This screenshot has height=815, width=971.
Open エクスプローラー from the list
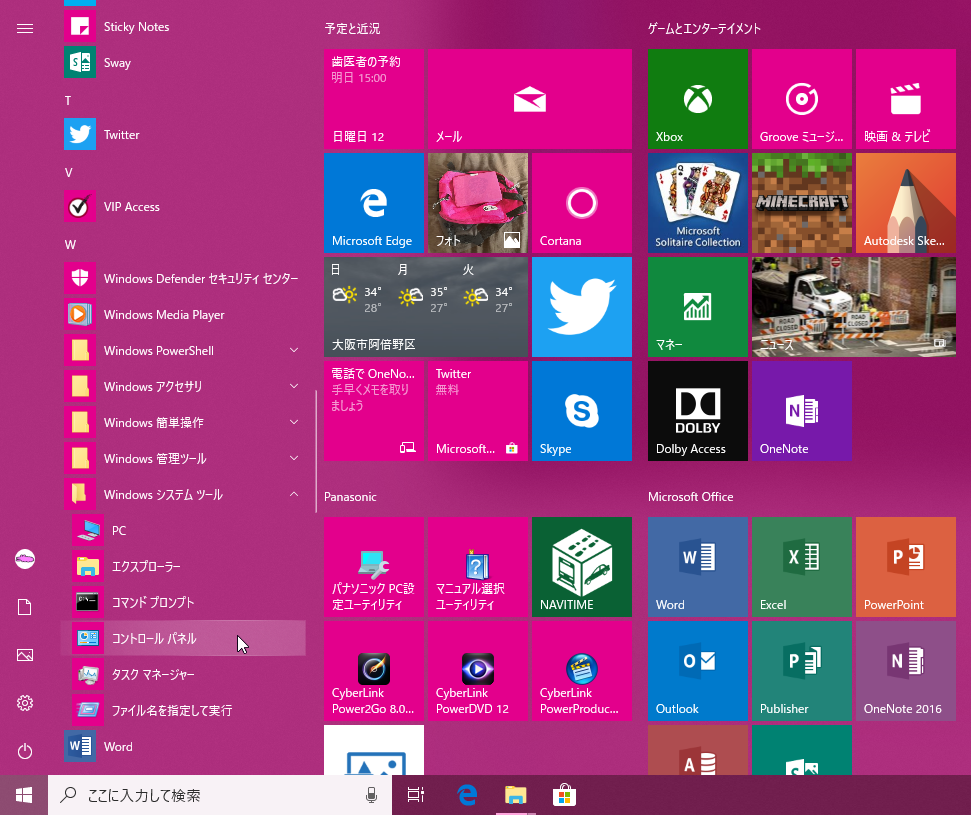point(183,566)
